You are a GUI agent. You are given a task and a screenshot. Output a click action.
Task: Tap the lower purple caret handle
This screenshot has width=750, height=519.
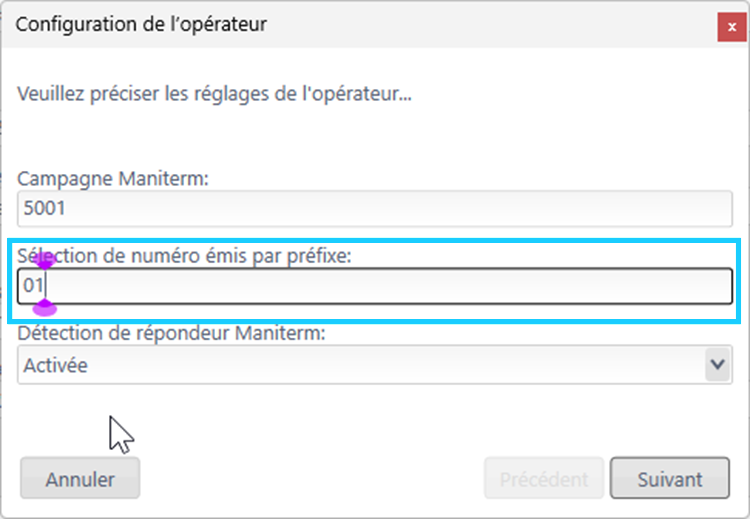click(44, 308)
